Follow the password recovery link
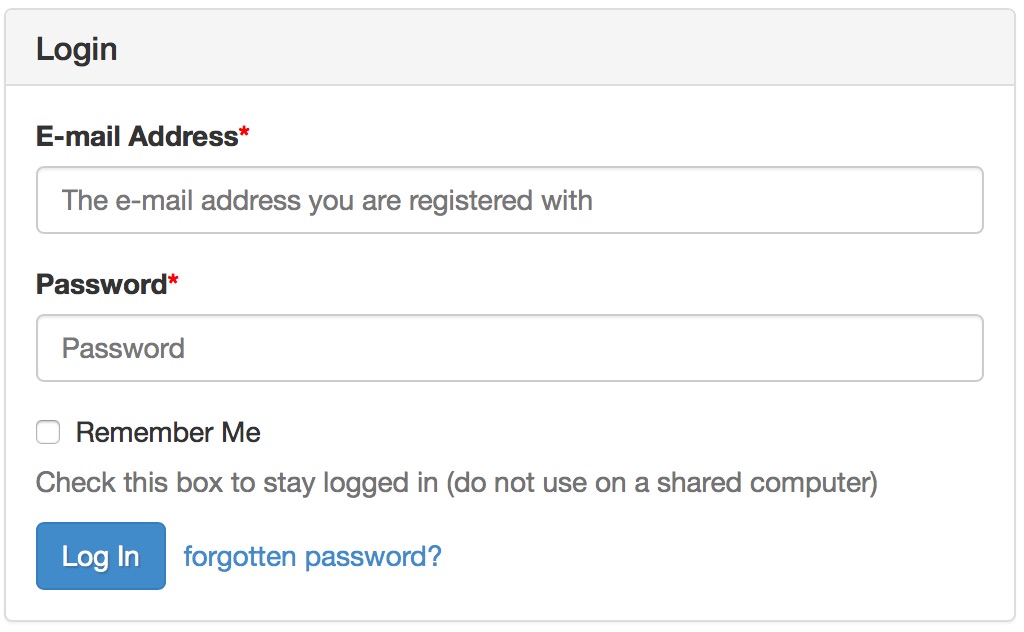 (312, 556)
